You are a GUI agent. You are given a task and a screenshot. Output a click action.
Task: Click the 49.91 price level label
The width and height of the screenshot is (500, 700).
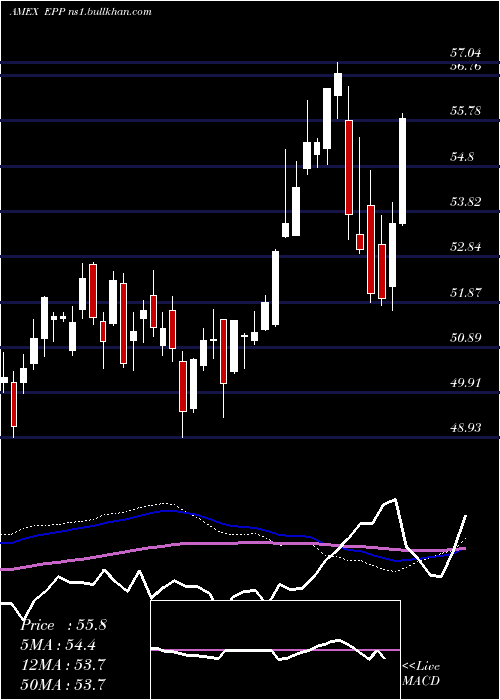point(466,383)
